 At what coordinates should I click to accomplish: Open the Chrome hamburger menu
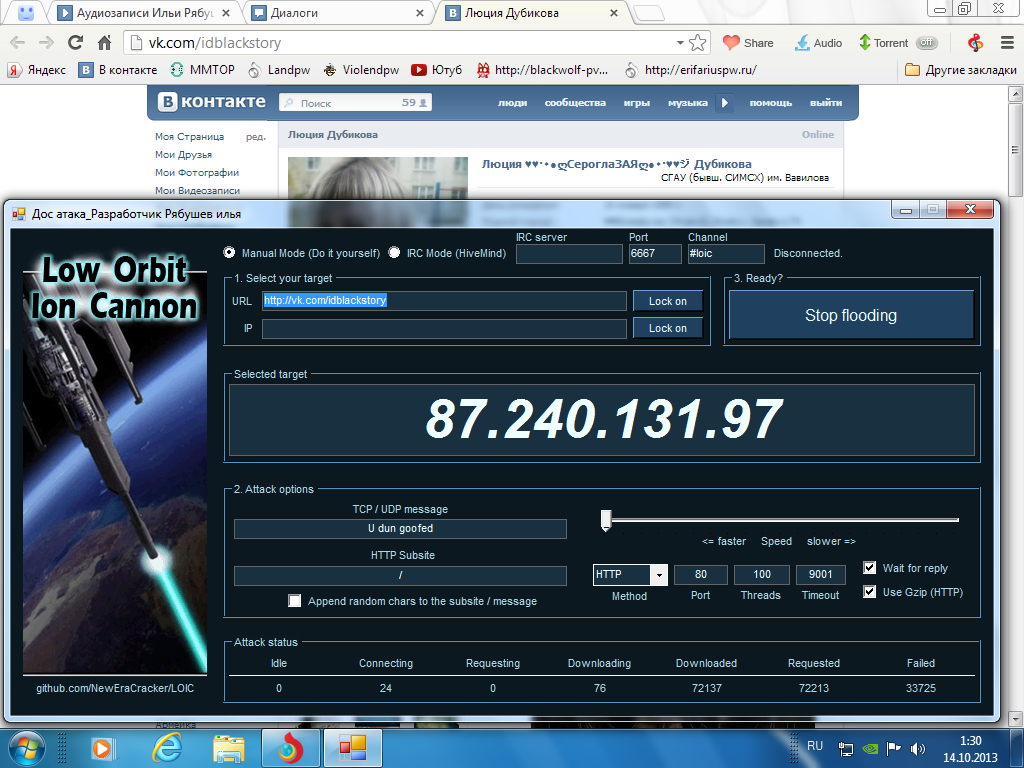(1007, 43)
